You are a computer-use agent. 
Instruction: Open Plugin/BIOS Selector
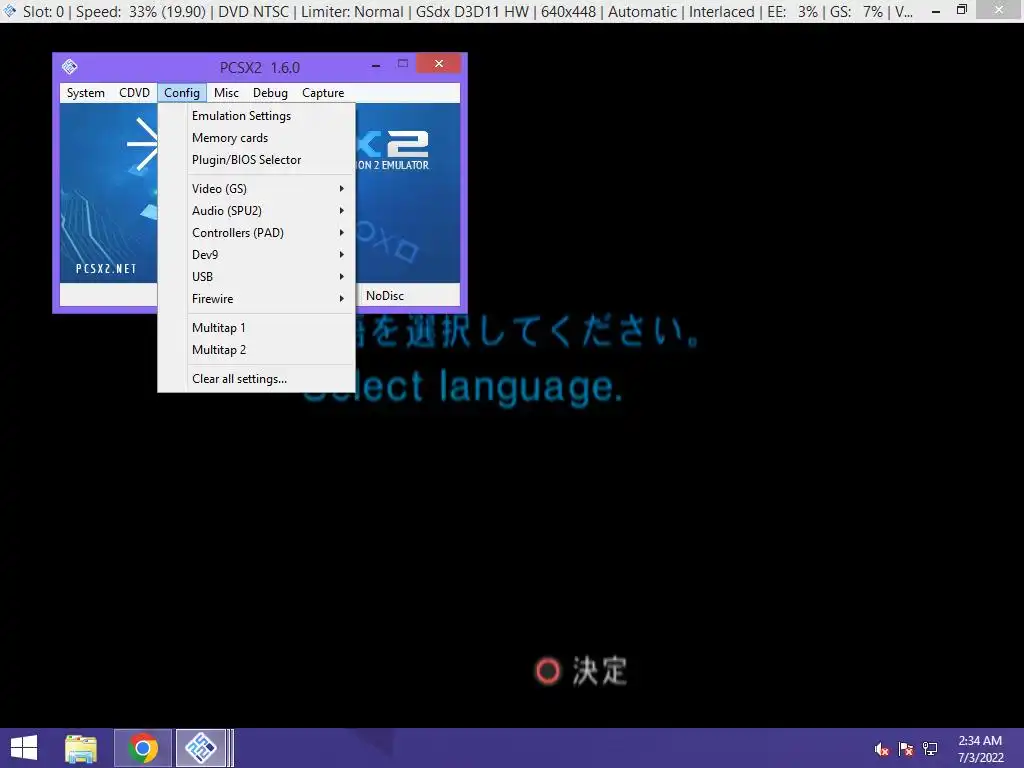point(257,160)
